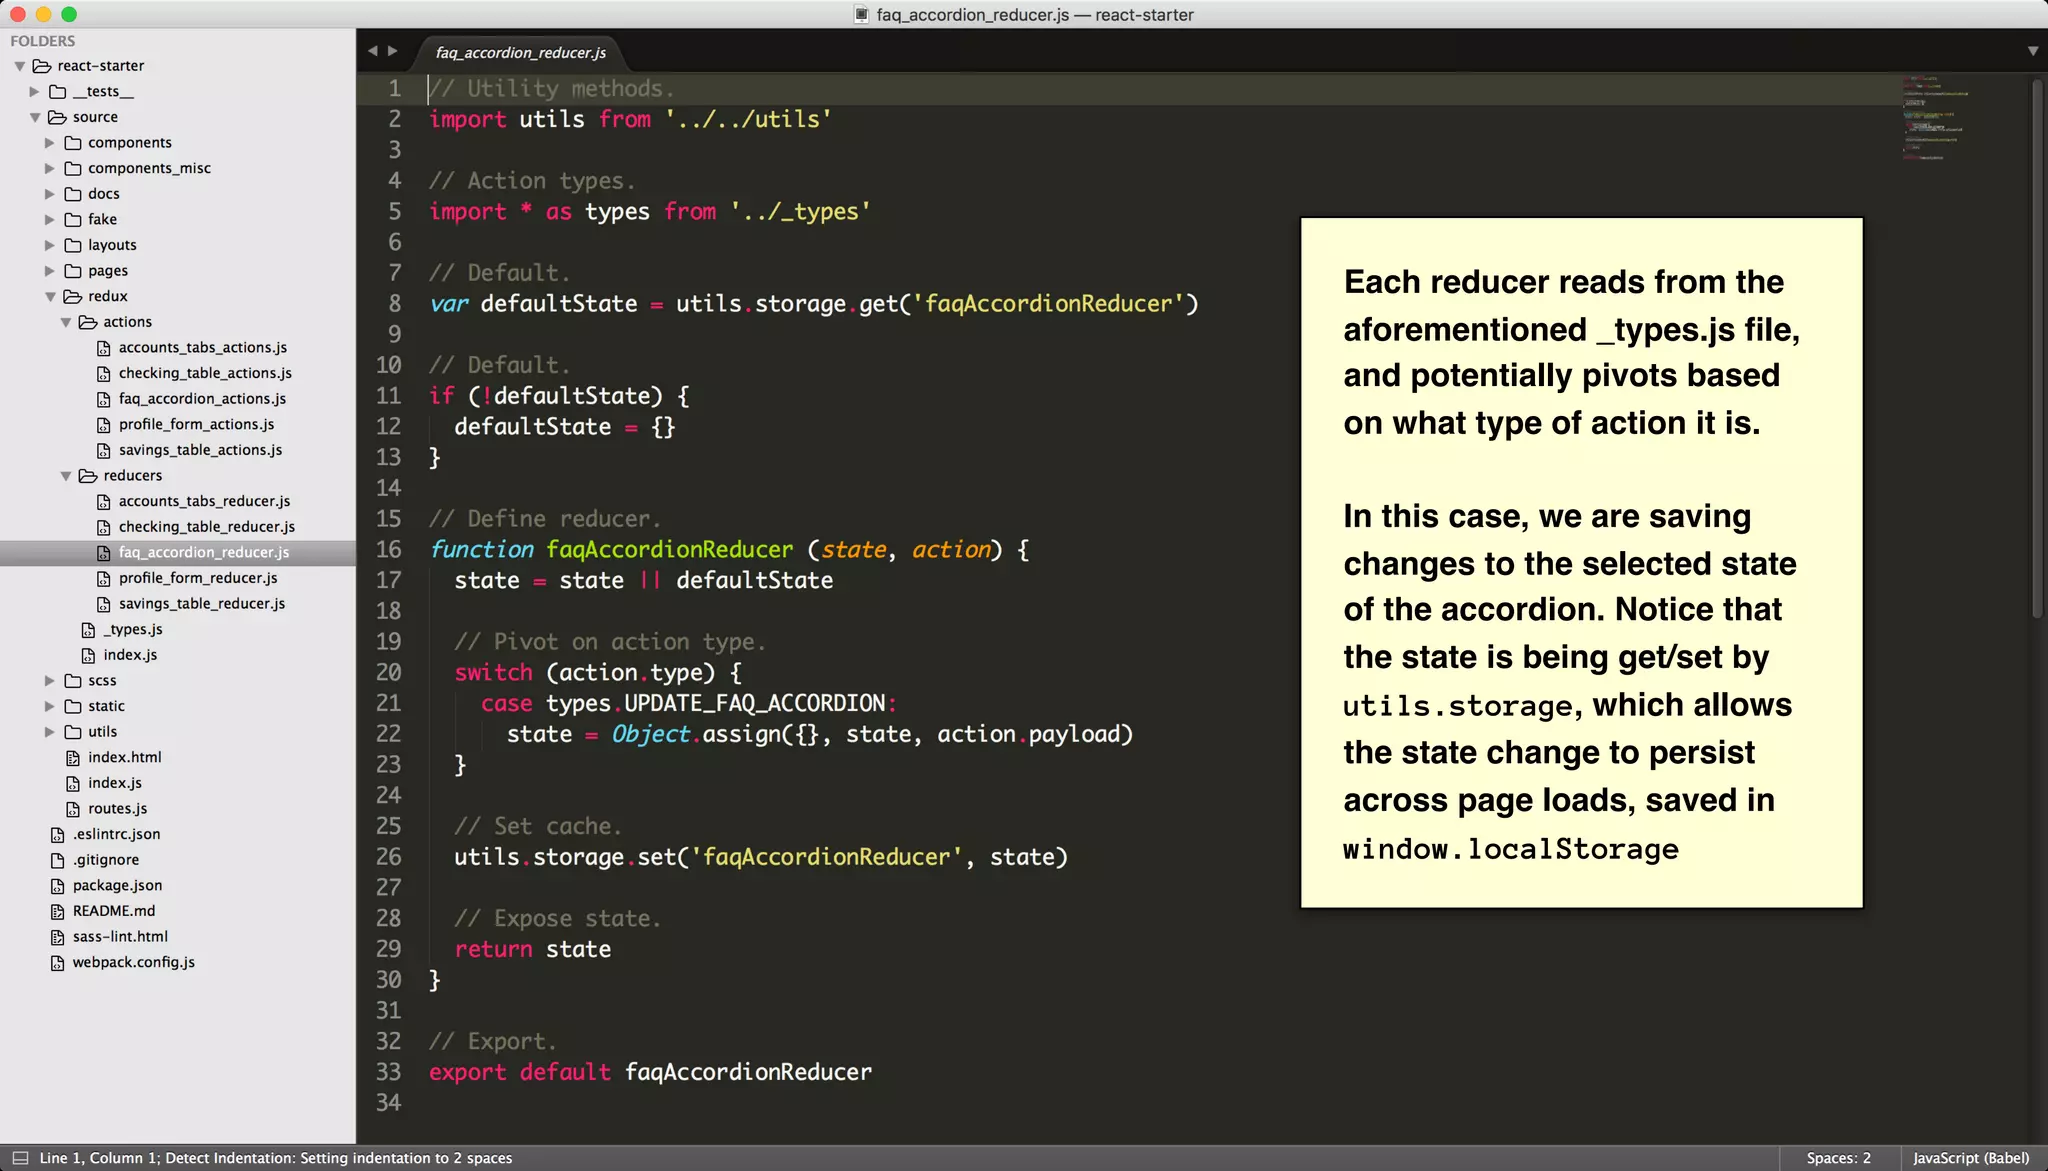Click the pages folder icon
This screenshot has width=2048, height=1171.
pyautogui.click(x=73, y=271)
